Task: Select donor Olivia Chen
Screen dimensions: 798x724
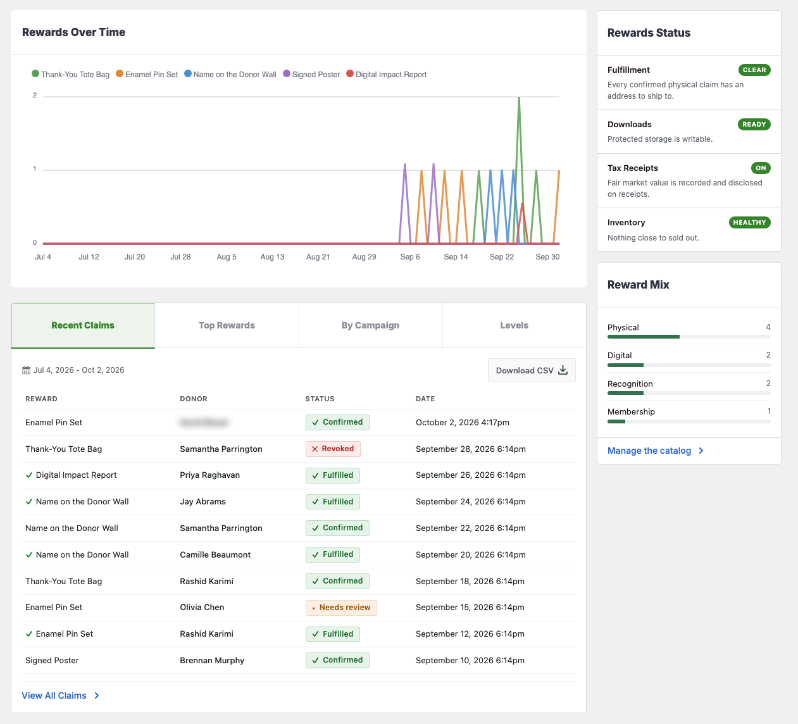Action: pos(202,607)
